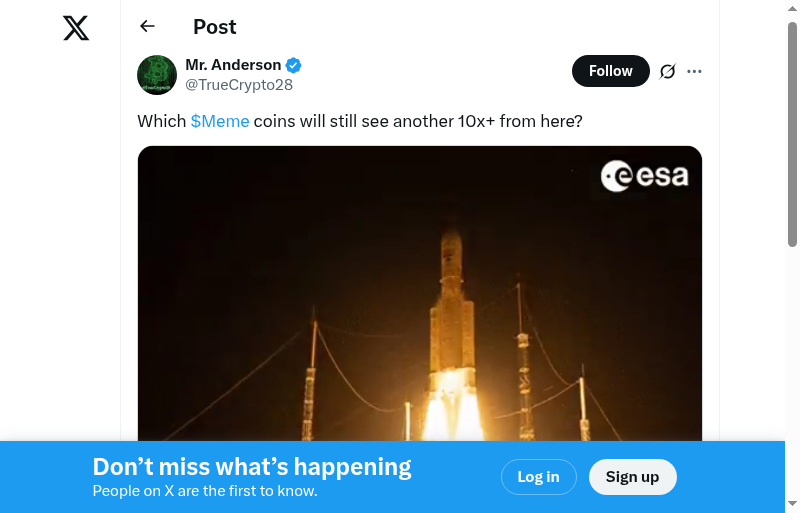Click the @TrueCrypto28 handle
800x513 pixels.
click(x=239, y=85)
